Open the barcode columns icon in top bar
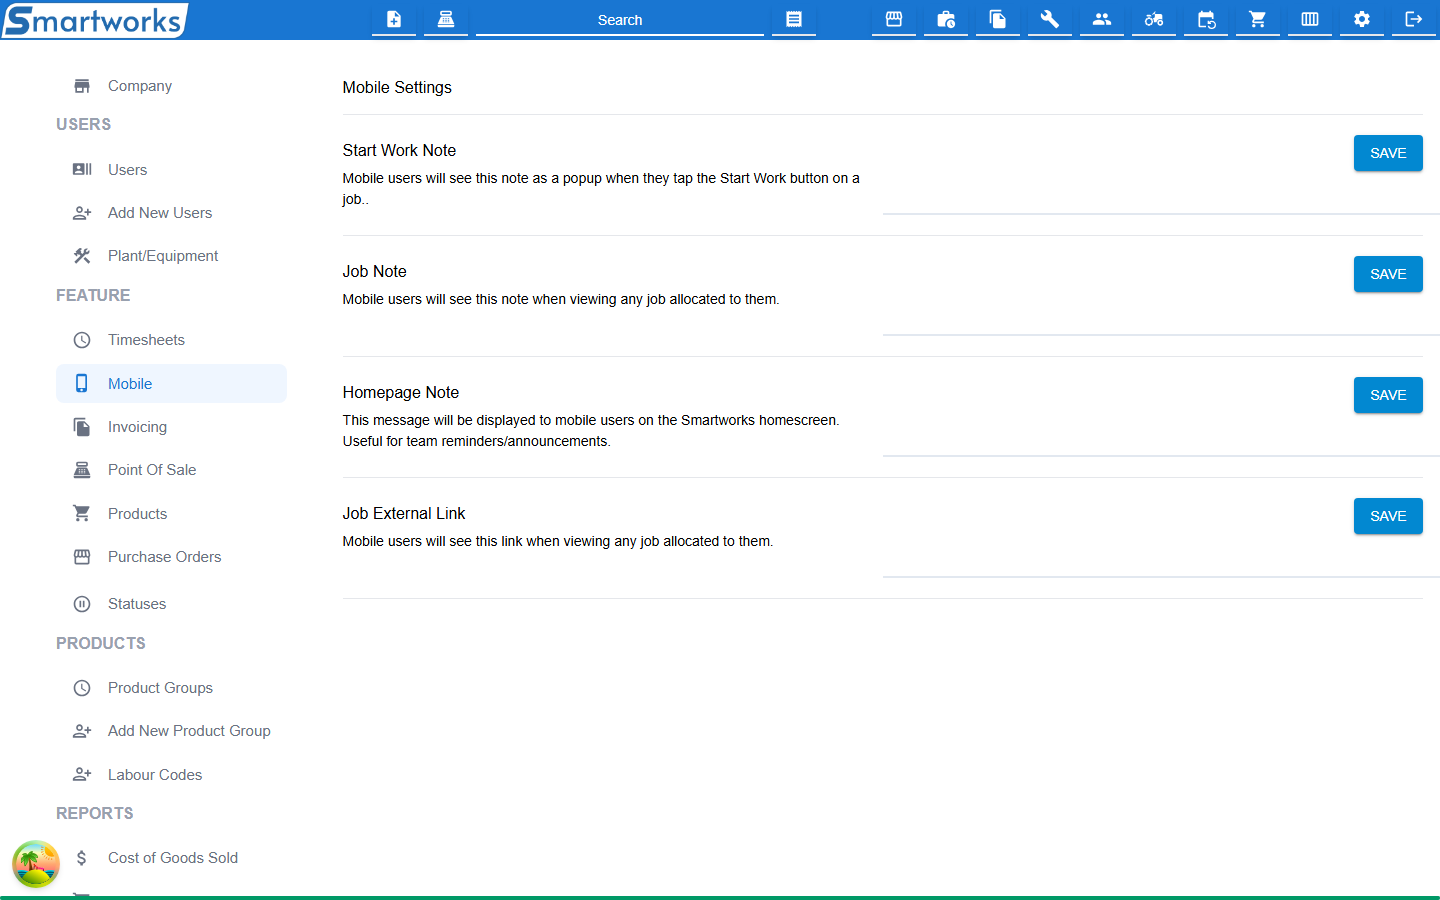The image size is (1440, 900). [x=1310, y=19]
